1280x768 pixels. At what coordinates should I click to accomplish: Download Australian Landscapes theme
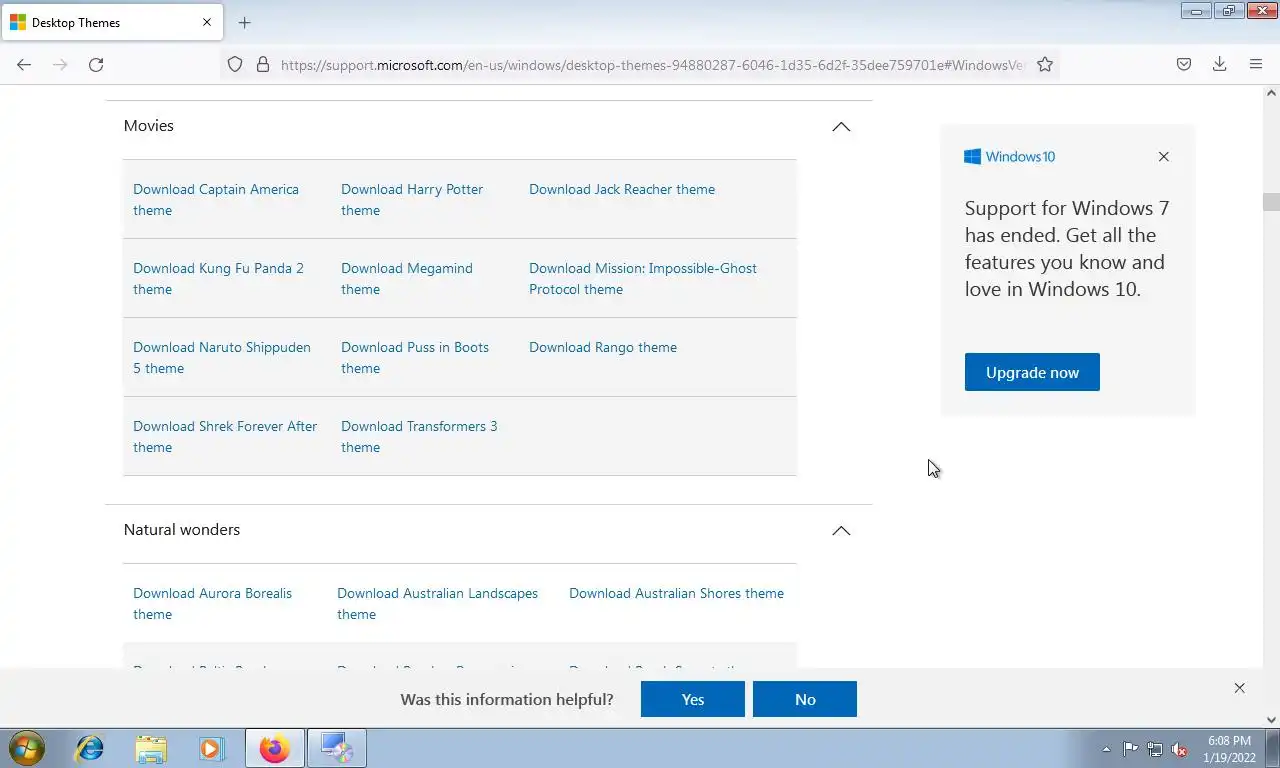[x=437, y=603]
